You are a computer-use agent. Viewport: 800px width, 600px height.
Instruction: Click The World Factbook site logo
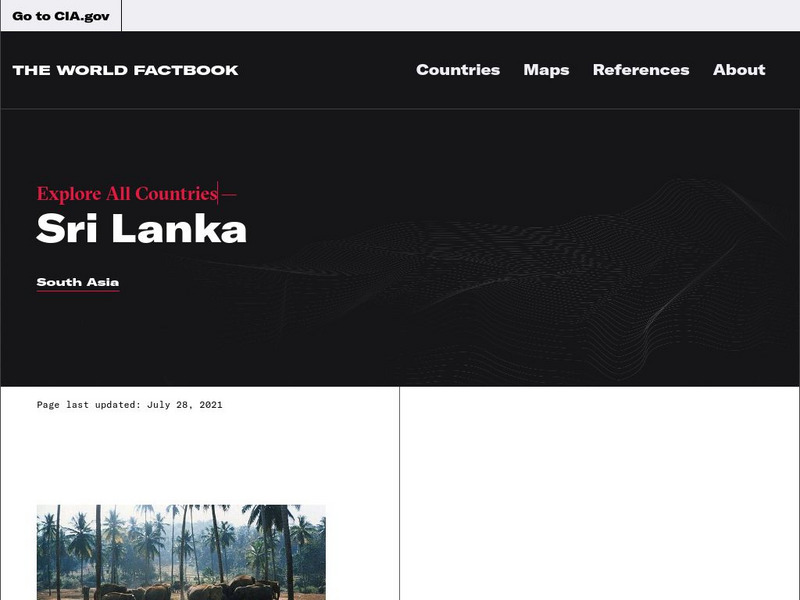click(x=126, y=70)
